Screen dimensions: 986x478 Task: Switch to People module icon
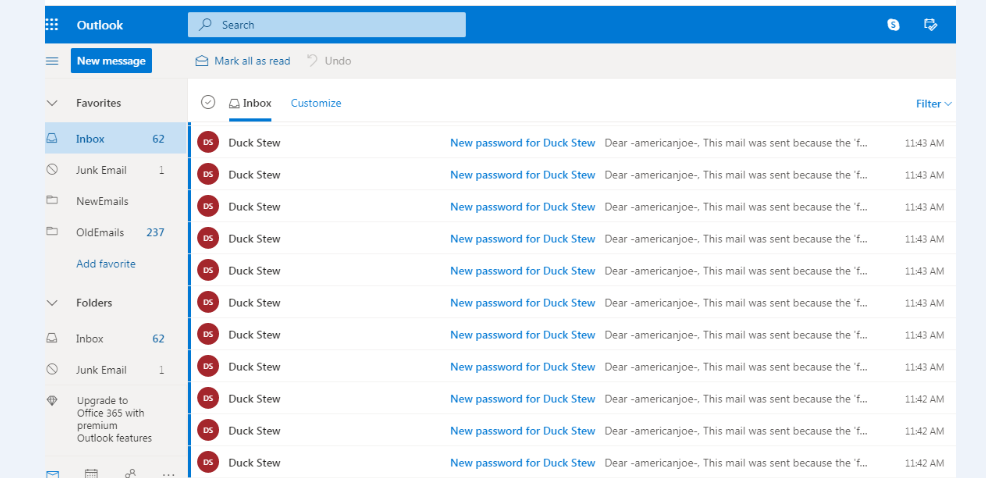click(x=130, y=474)
